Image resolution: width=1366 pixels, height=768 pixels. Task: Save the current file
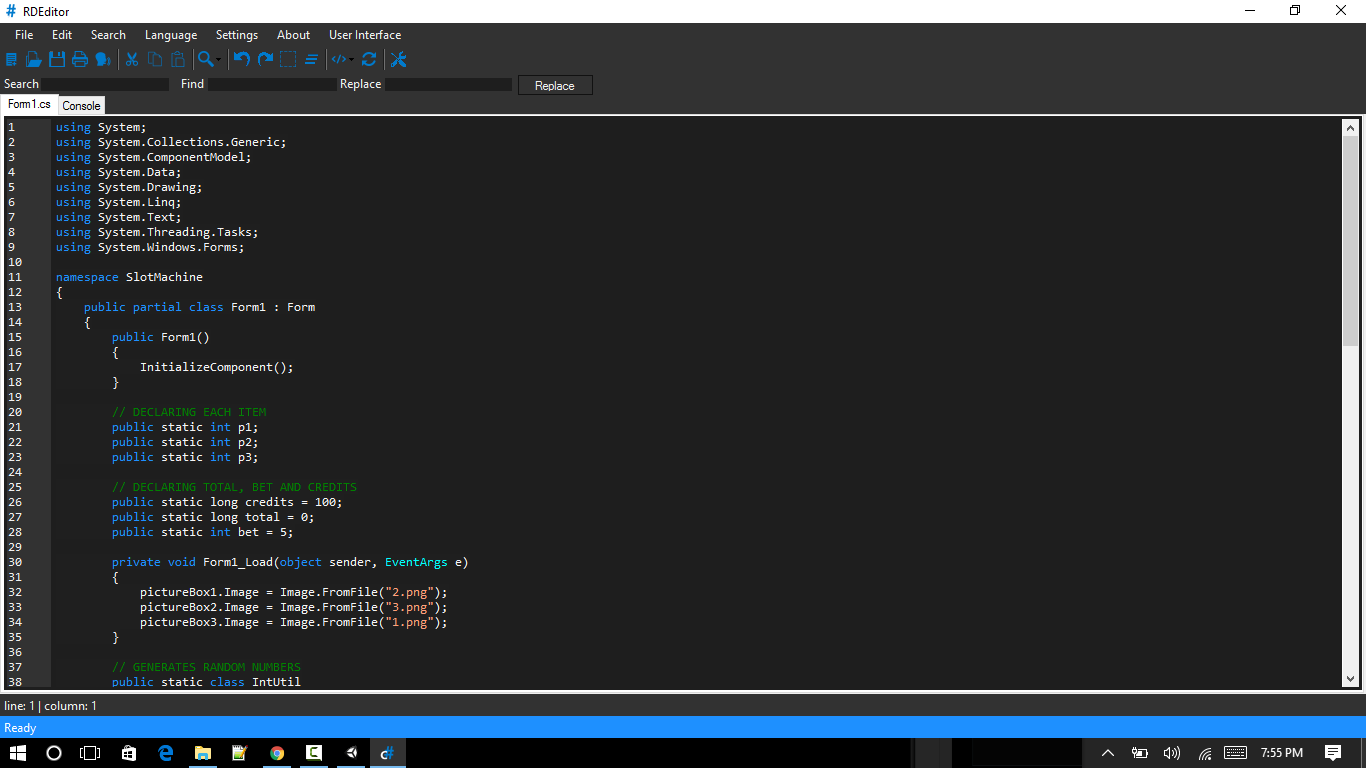(57, 60)
